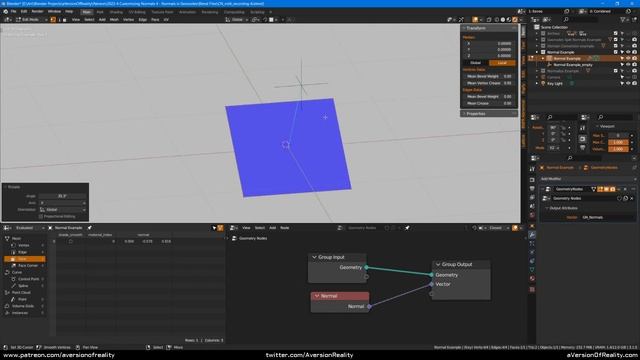
Task: Open viewport Mesh menu
Action: (114, 20)
